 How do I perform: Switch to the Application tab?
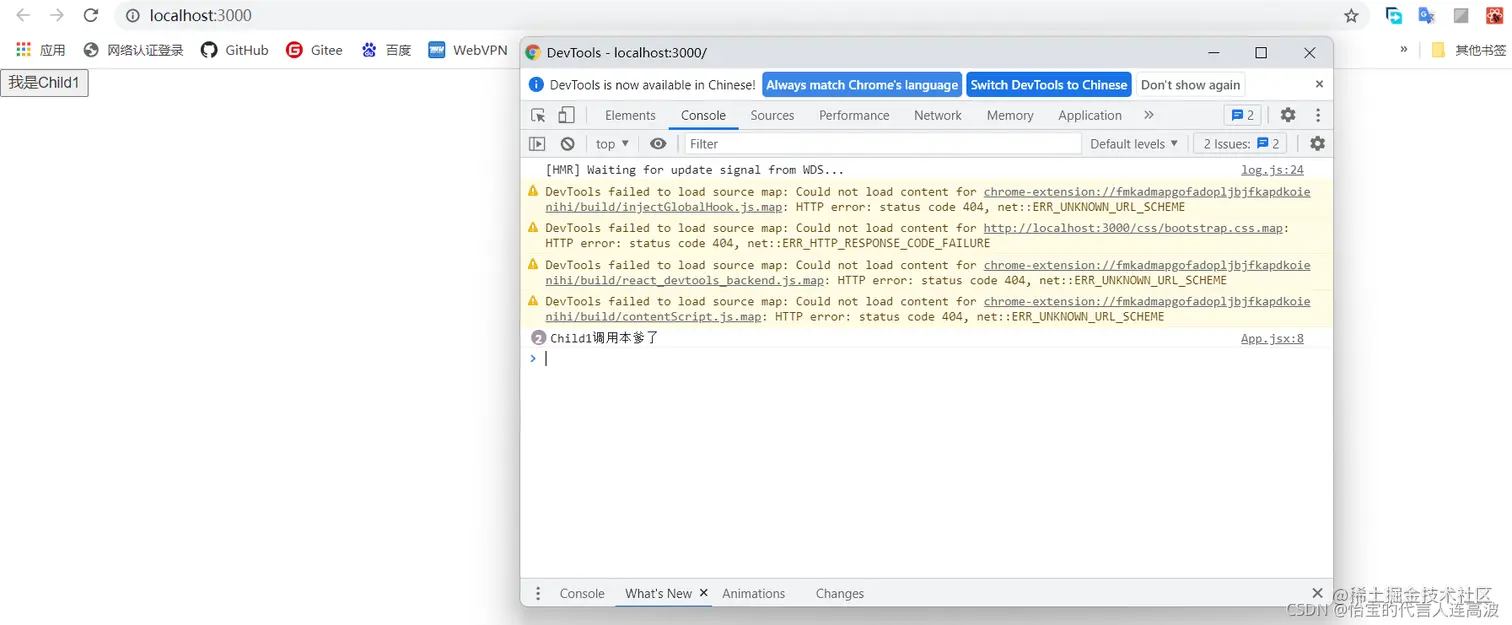pyautogui.click(x=1090, y=116)
